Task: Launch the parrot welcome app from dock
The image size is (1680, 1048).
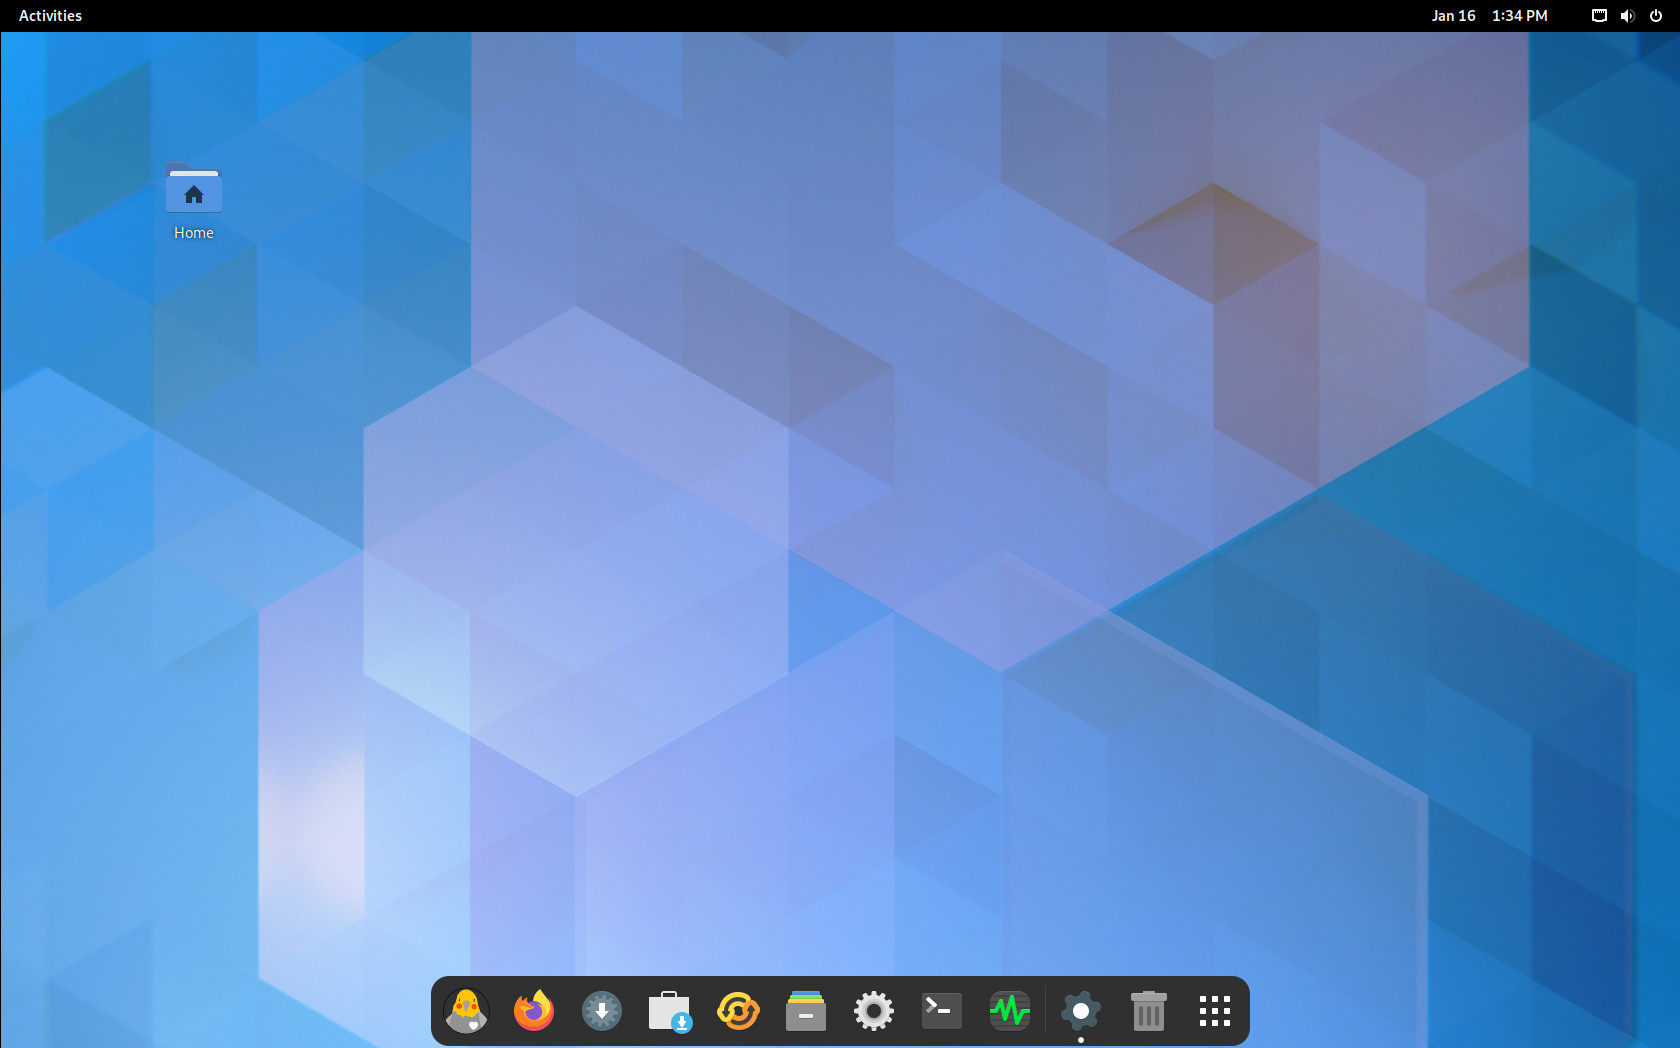Action: [466, 1011]
